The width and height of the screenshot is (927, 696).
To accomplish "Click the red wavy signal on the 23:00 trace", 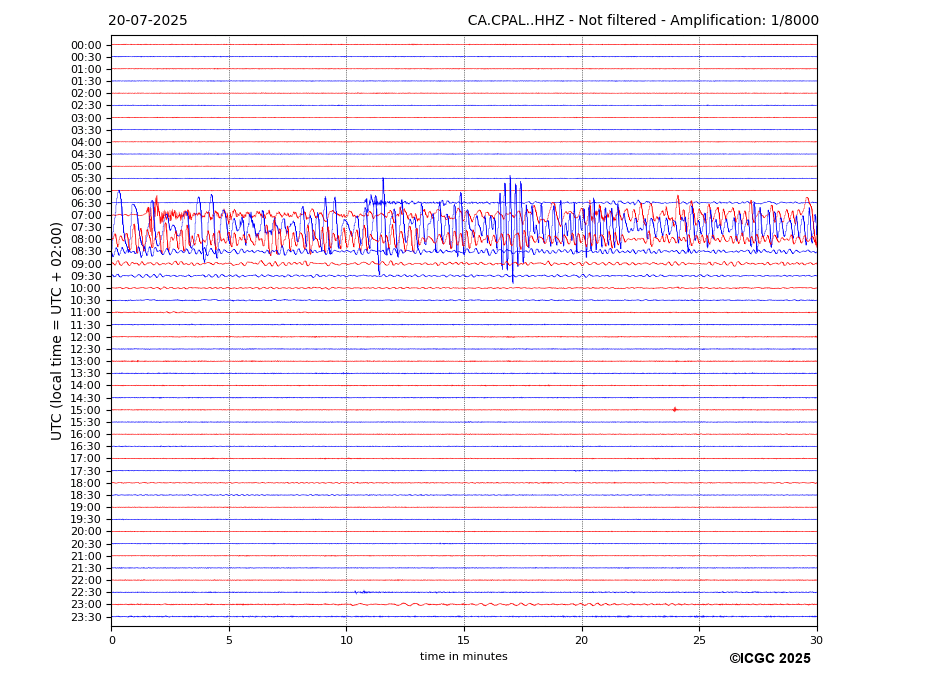I will [514, 604].
